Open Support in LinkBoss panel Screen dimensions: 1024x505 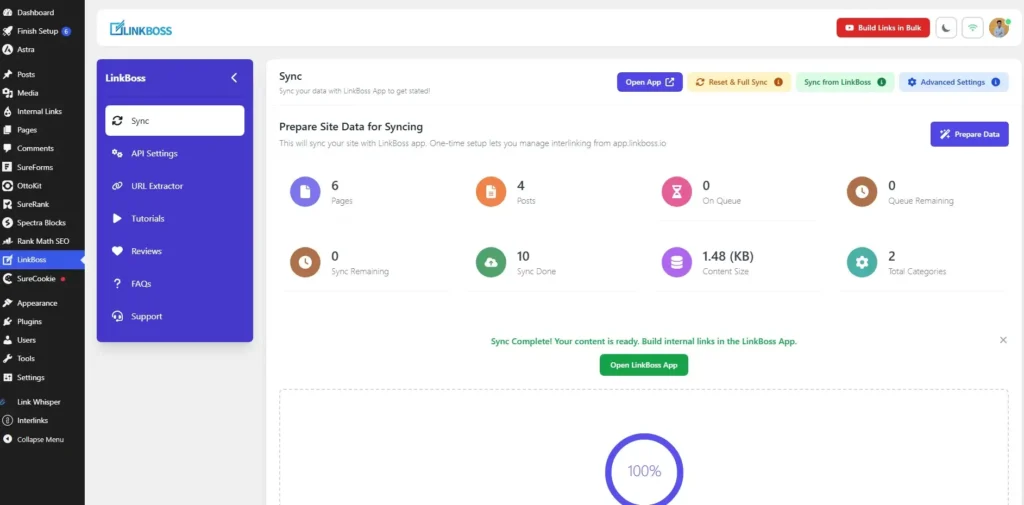[x=174, y=316]
